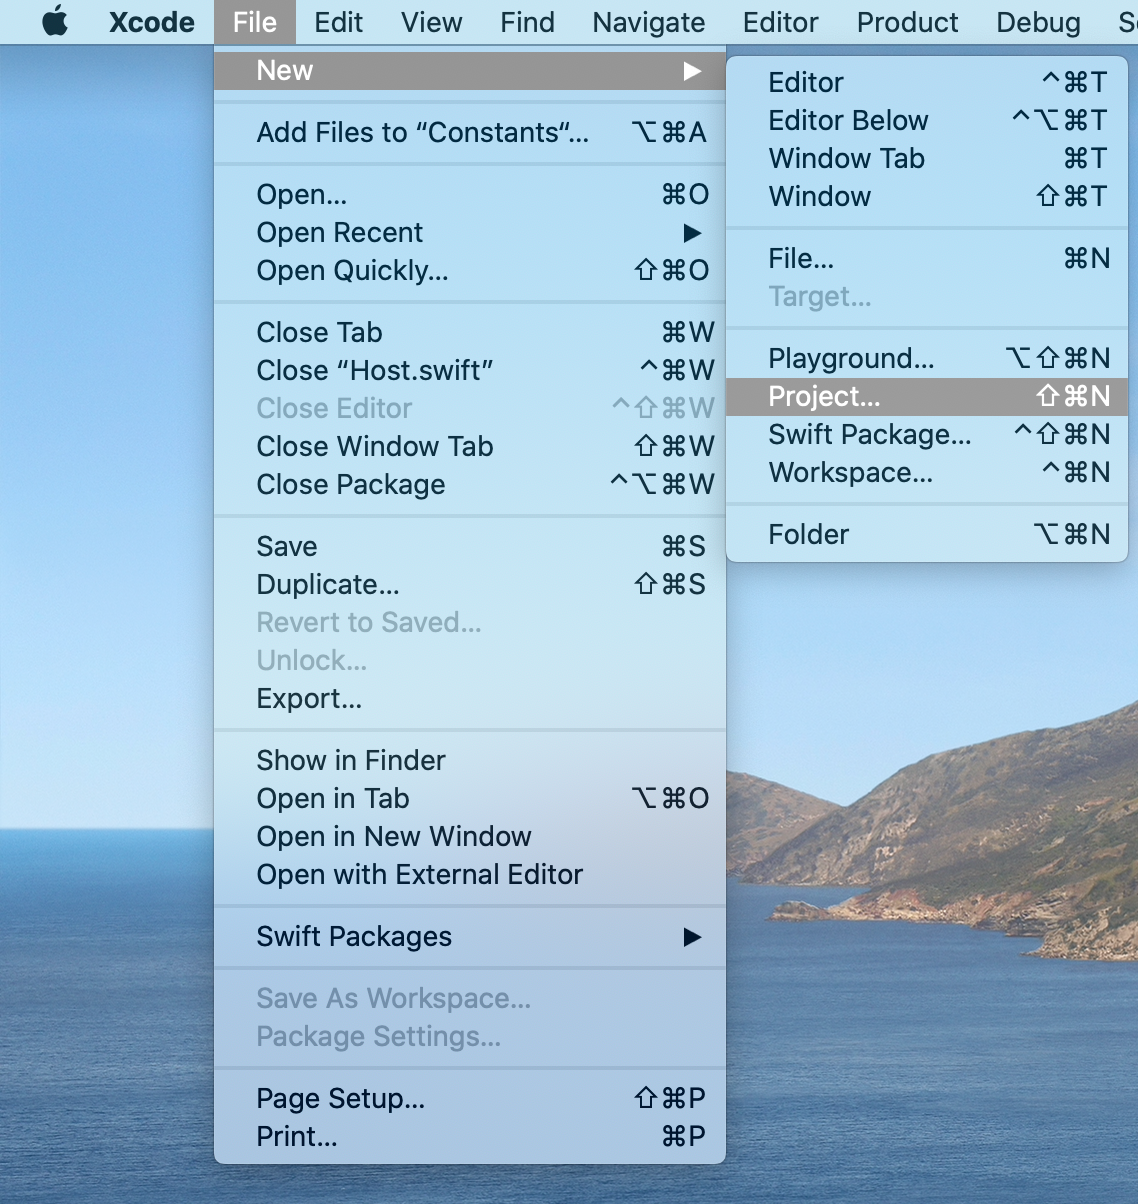This screenshot has height=1204, width=1138.
Task: Expand the Swift Packages submenu
Action: [470, 937]
